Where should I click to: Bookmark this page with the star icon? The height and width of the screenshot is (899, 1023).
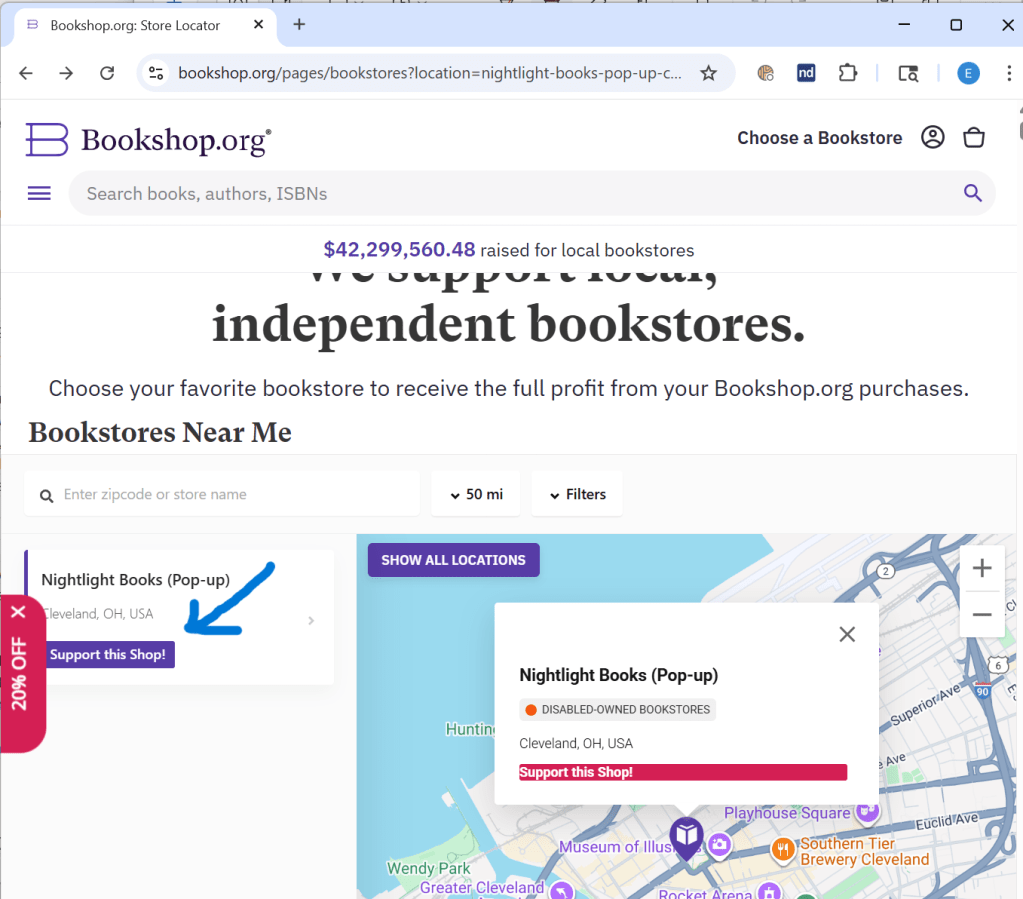708,73
